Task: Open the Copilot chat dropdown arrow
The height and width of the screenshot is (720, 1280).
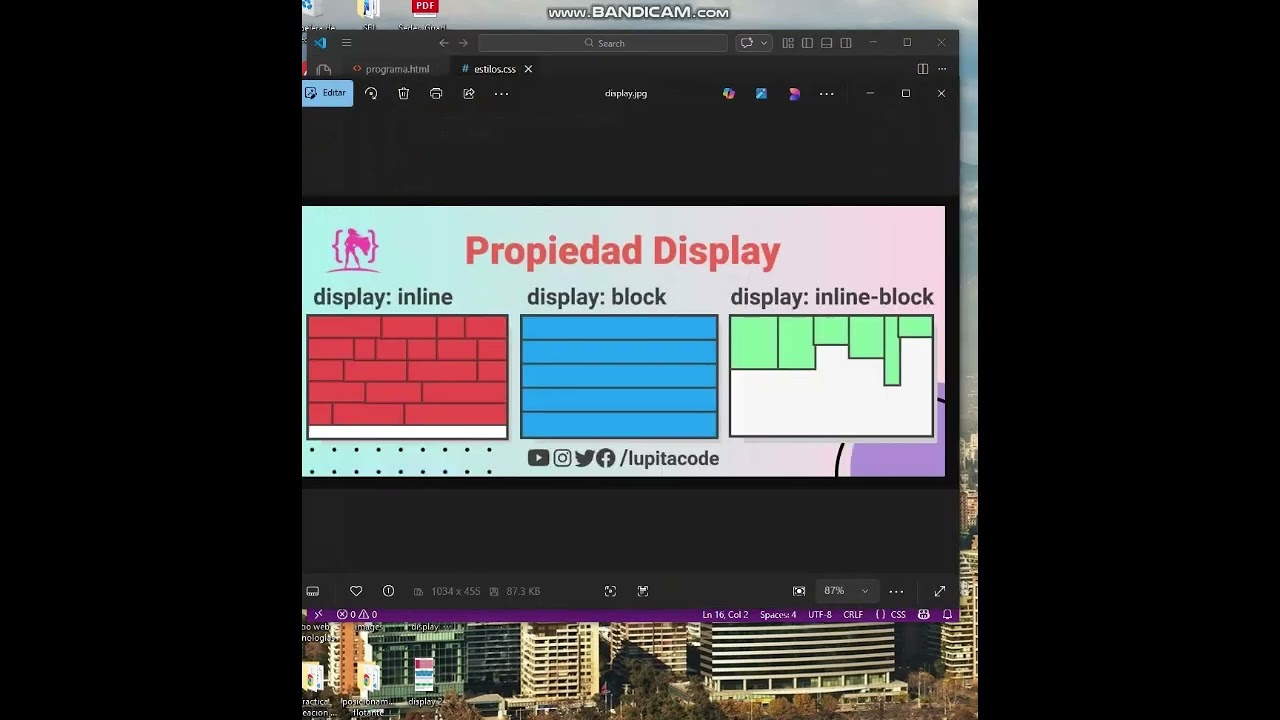Action: coord(764,43)
